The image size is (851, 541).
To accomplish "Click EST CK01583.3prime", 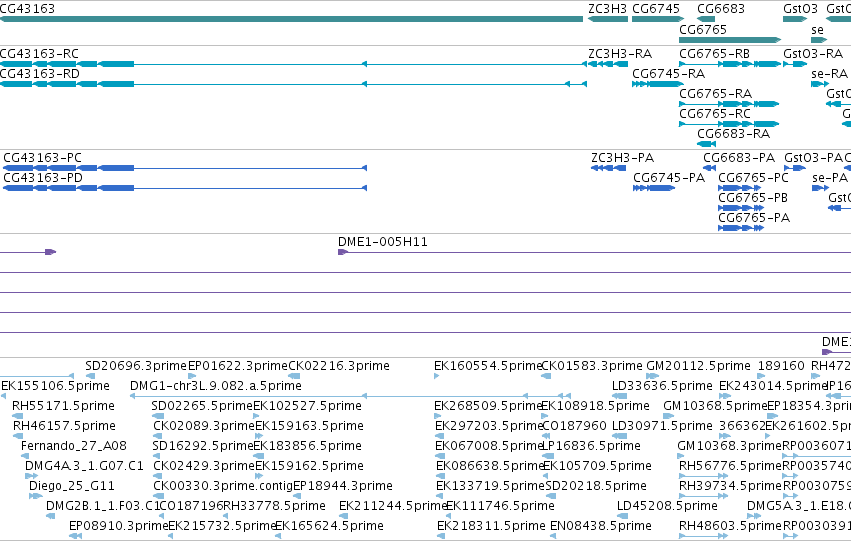I will pyautogui.click(x=547, y=376).
